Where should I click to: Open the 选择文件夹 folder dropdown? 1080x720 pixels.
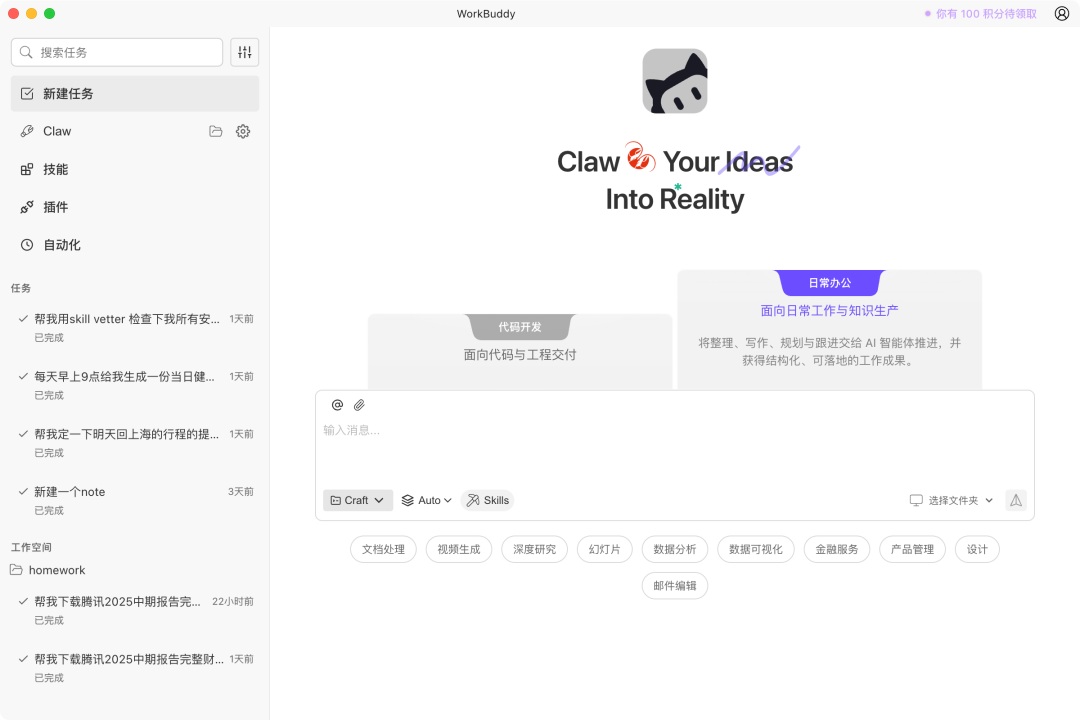(951, 500)
